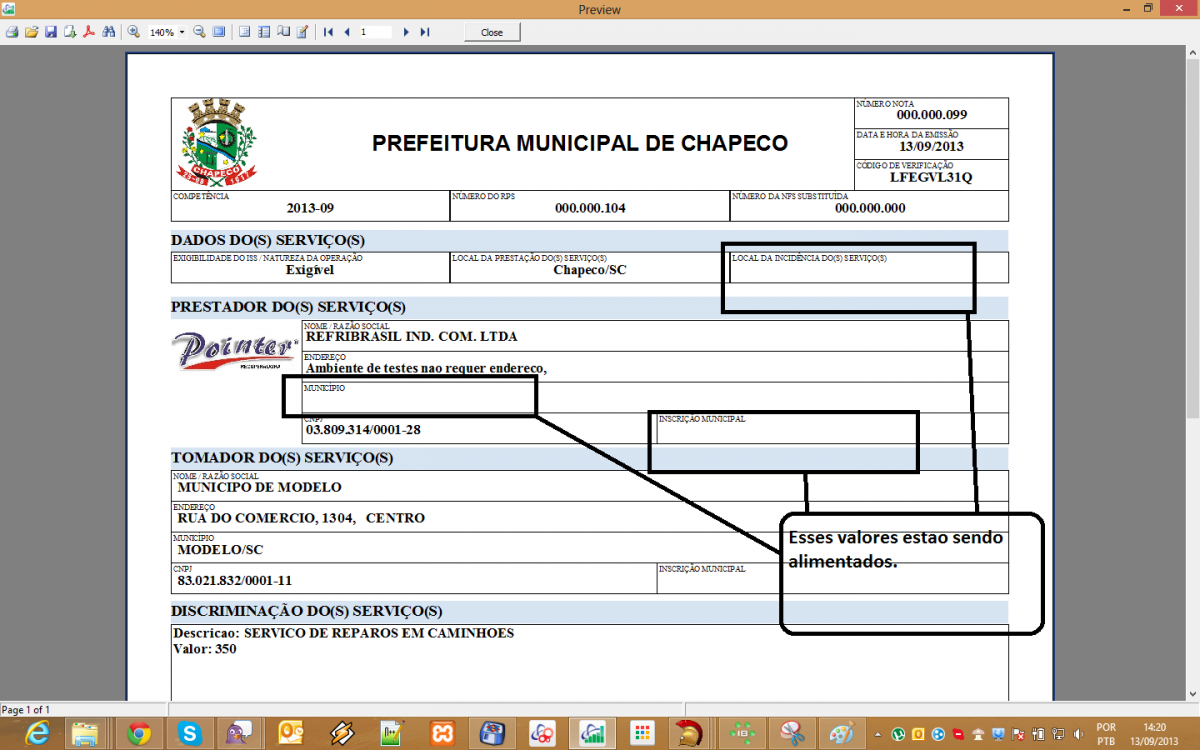Image resolution: width=1200 pixels, height=750 pixels.
Task: Click the description SERVICO DE REPAROS EM CAMINHOES
Action: [379, 633]
